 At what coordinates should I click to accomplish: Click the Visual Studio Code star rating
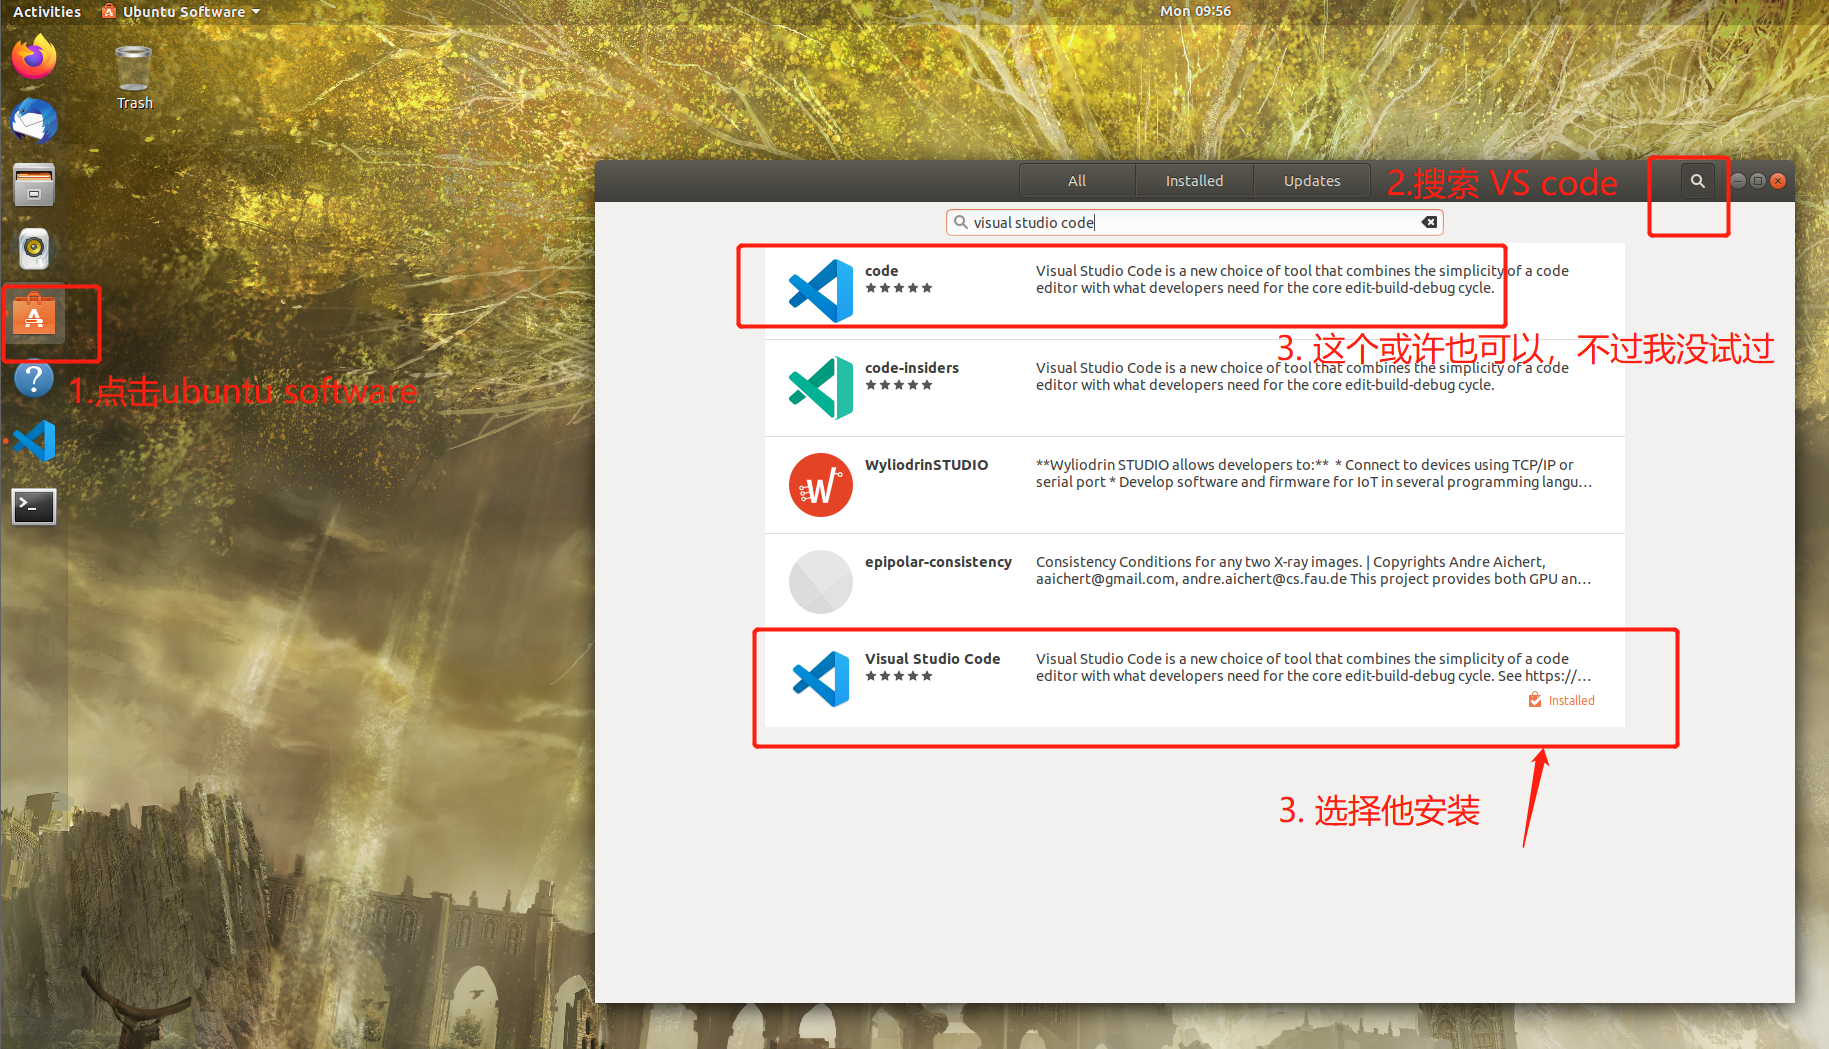click(899, 676)
